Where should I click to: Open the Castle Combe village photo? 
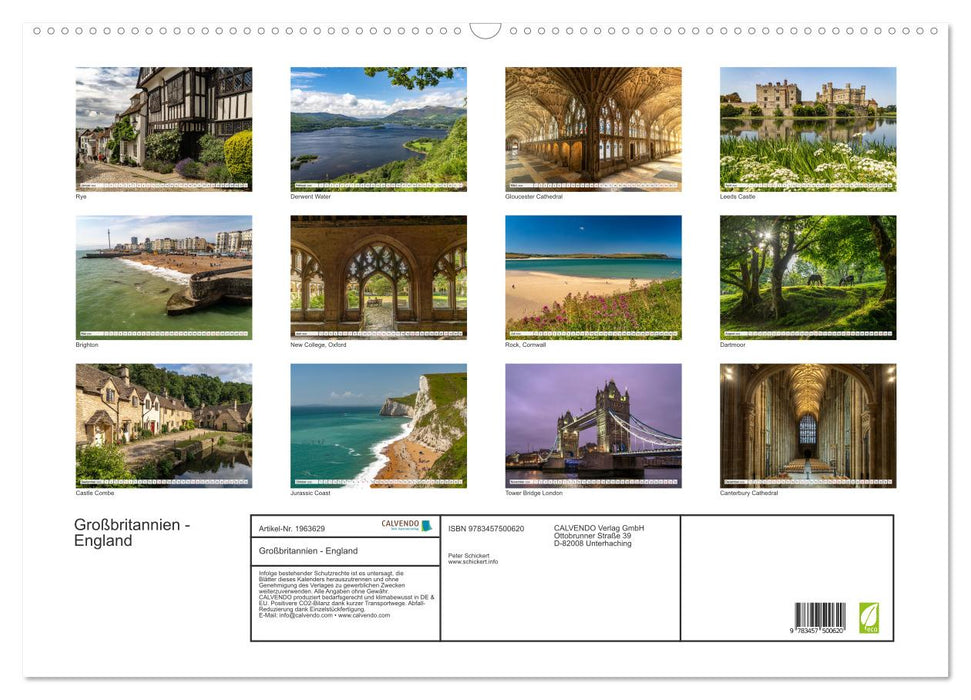point(164,425)
